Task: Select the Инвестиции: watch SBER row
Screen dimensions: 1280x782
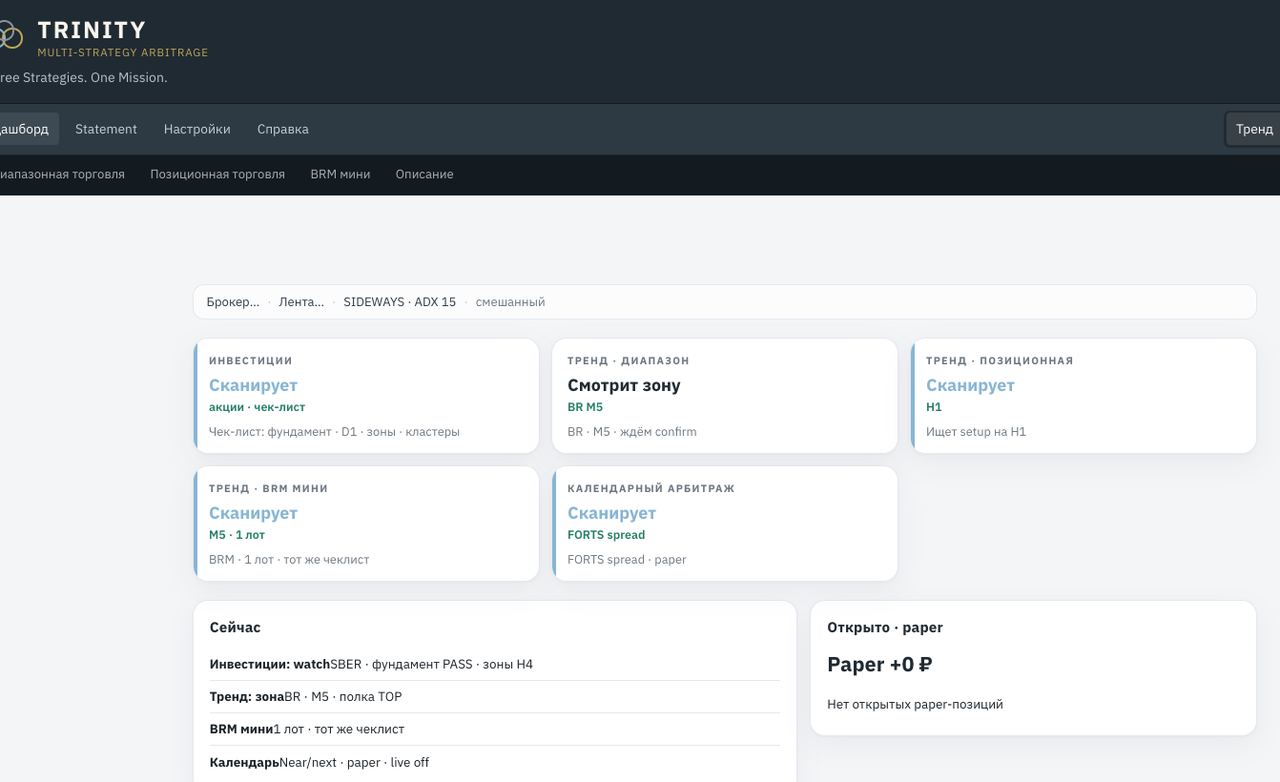Action: pyautogui.click(x=495, y=664)
